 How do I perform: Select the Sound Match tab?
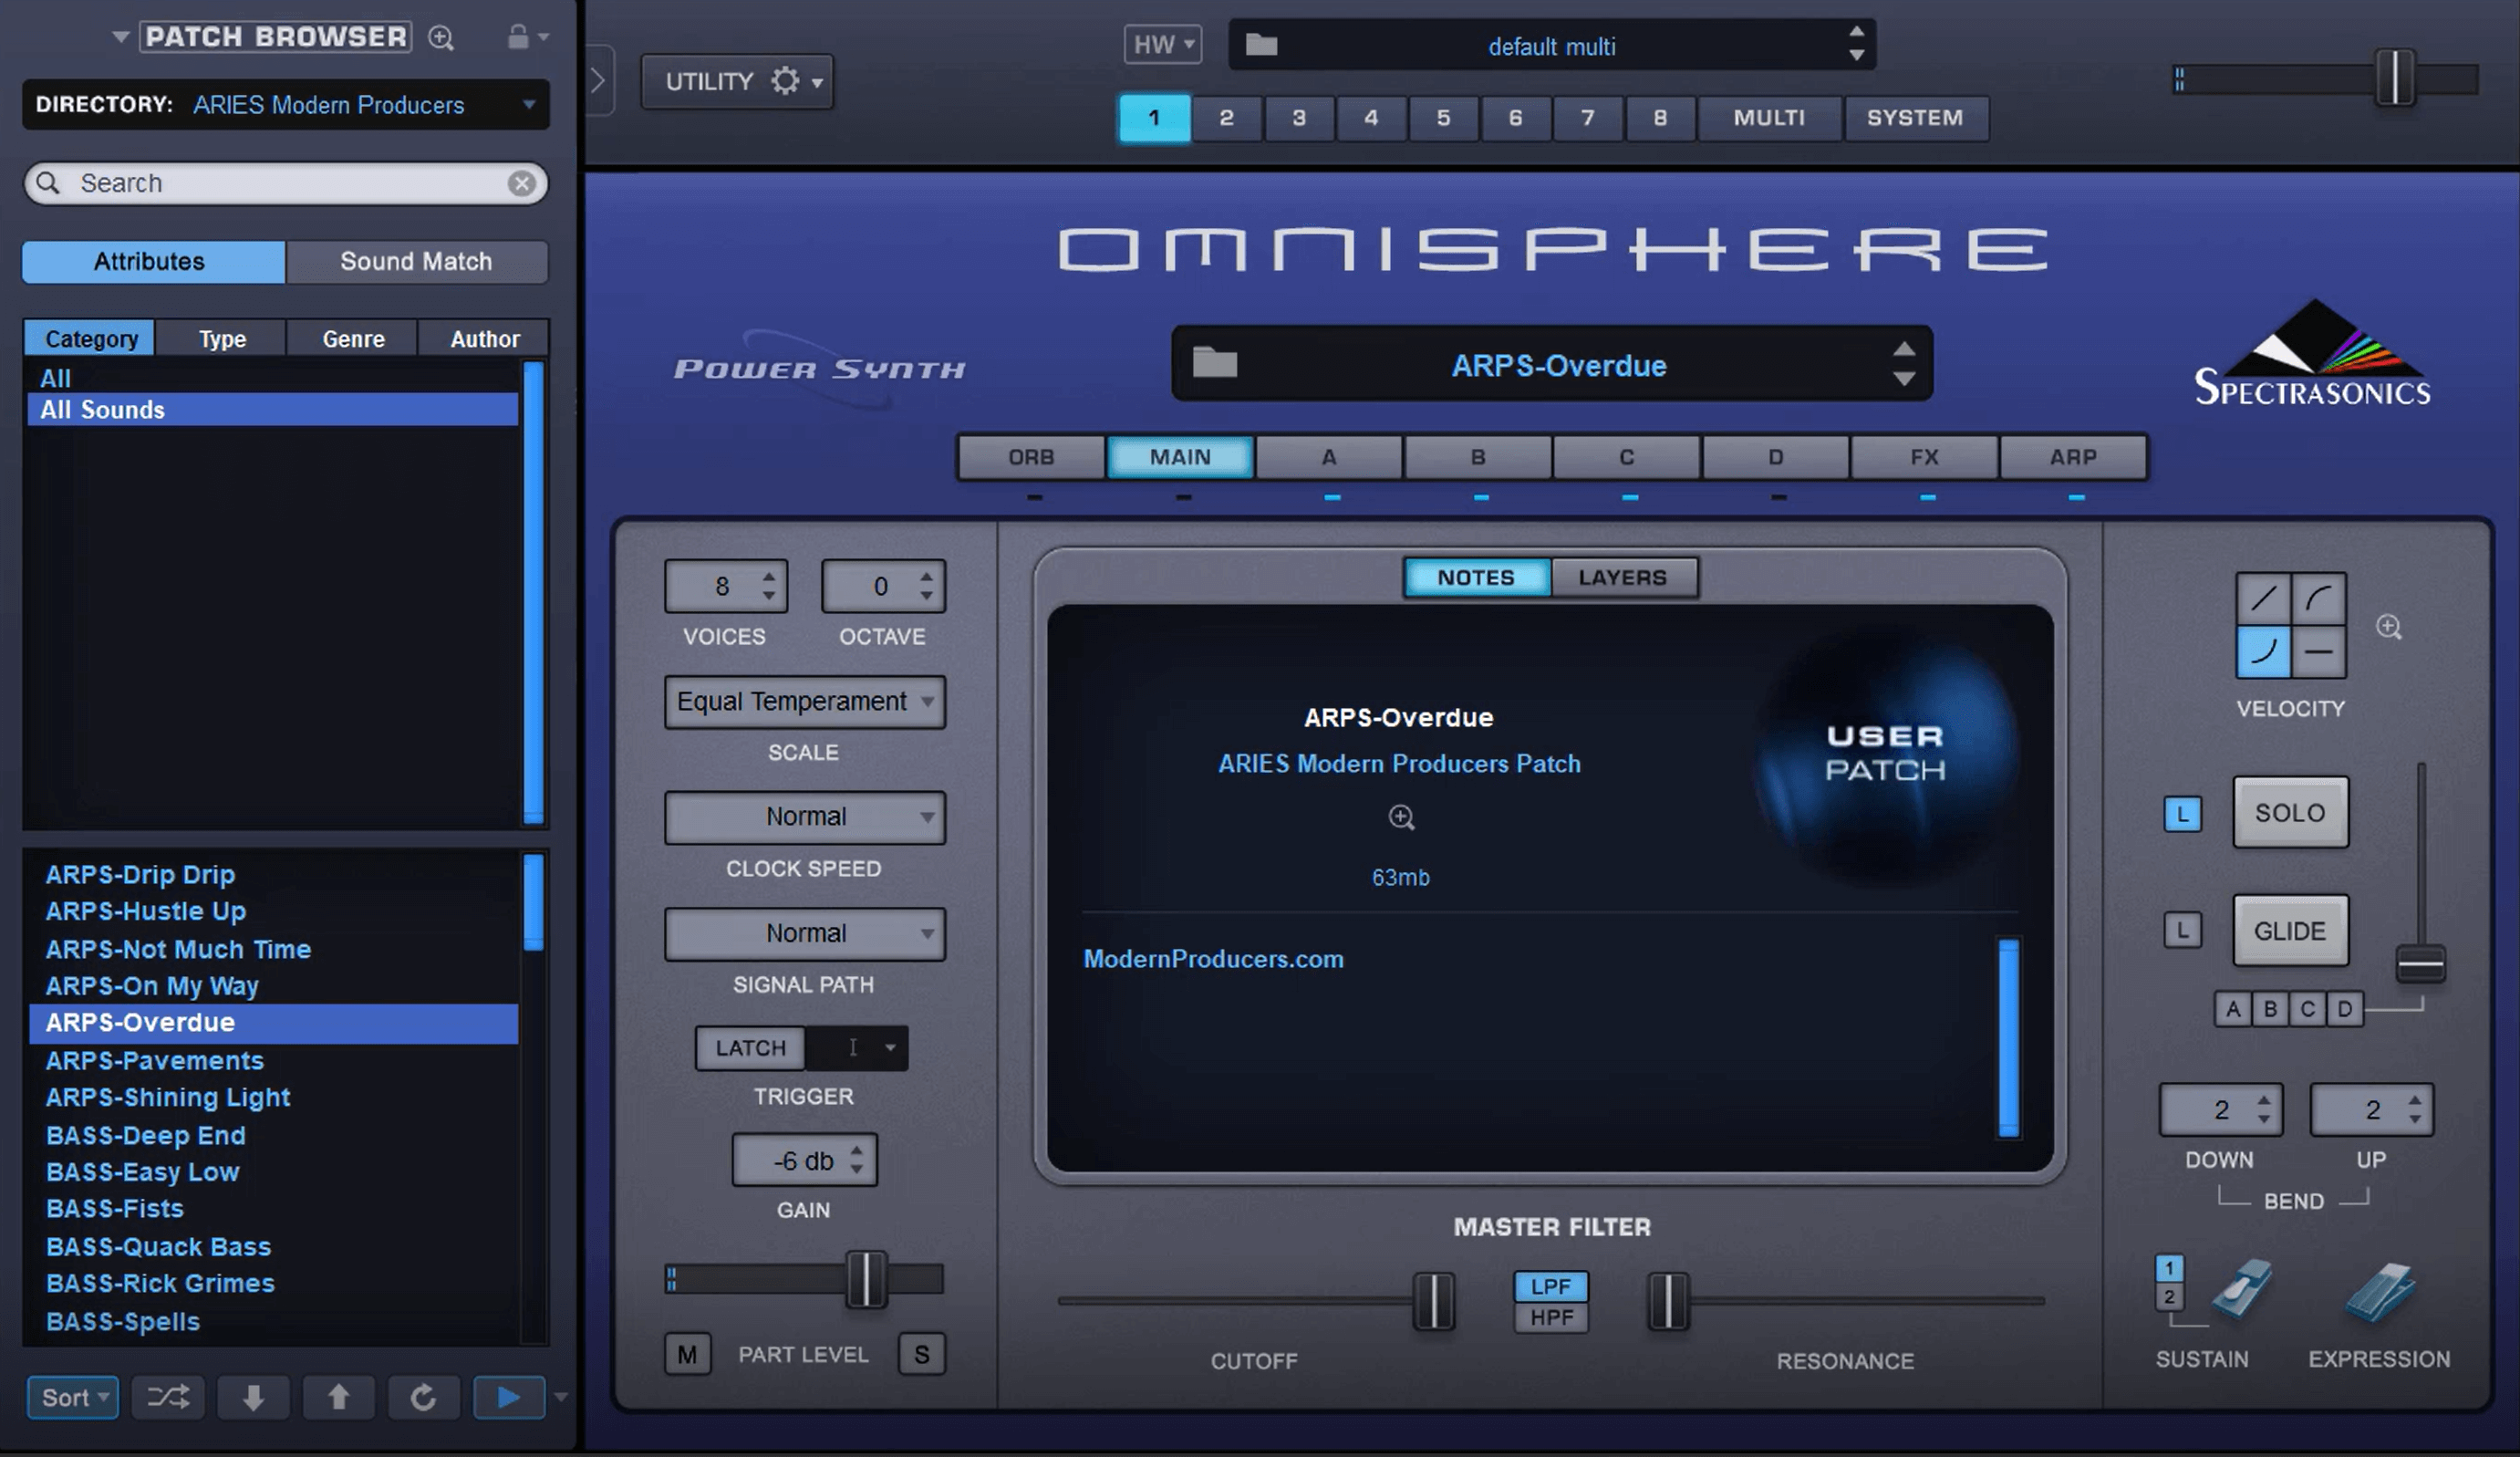(x=416, y=261)
